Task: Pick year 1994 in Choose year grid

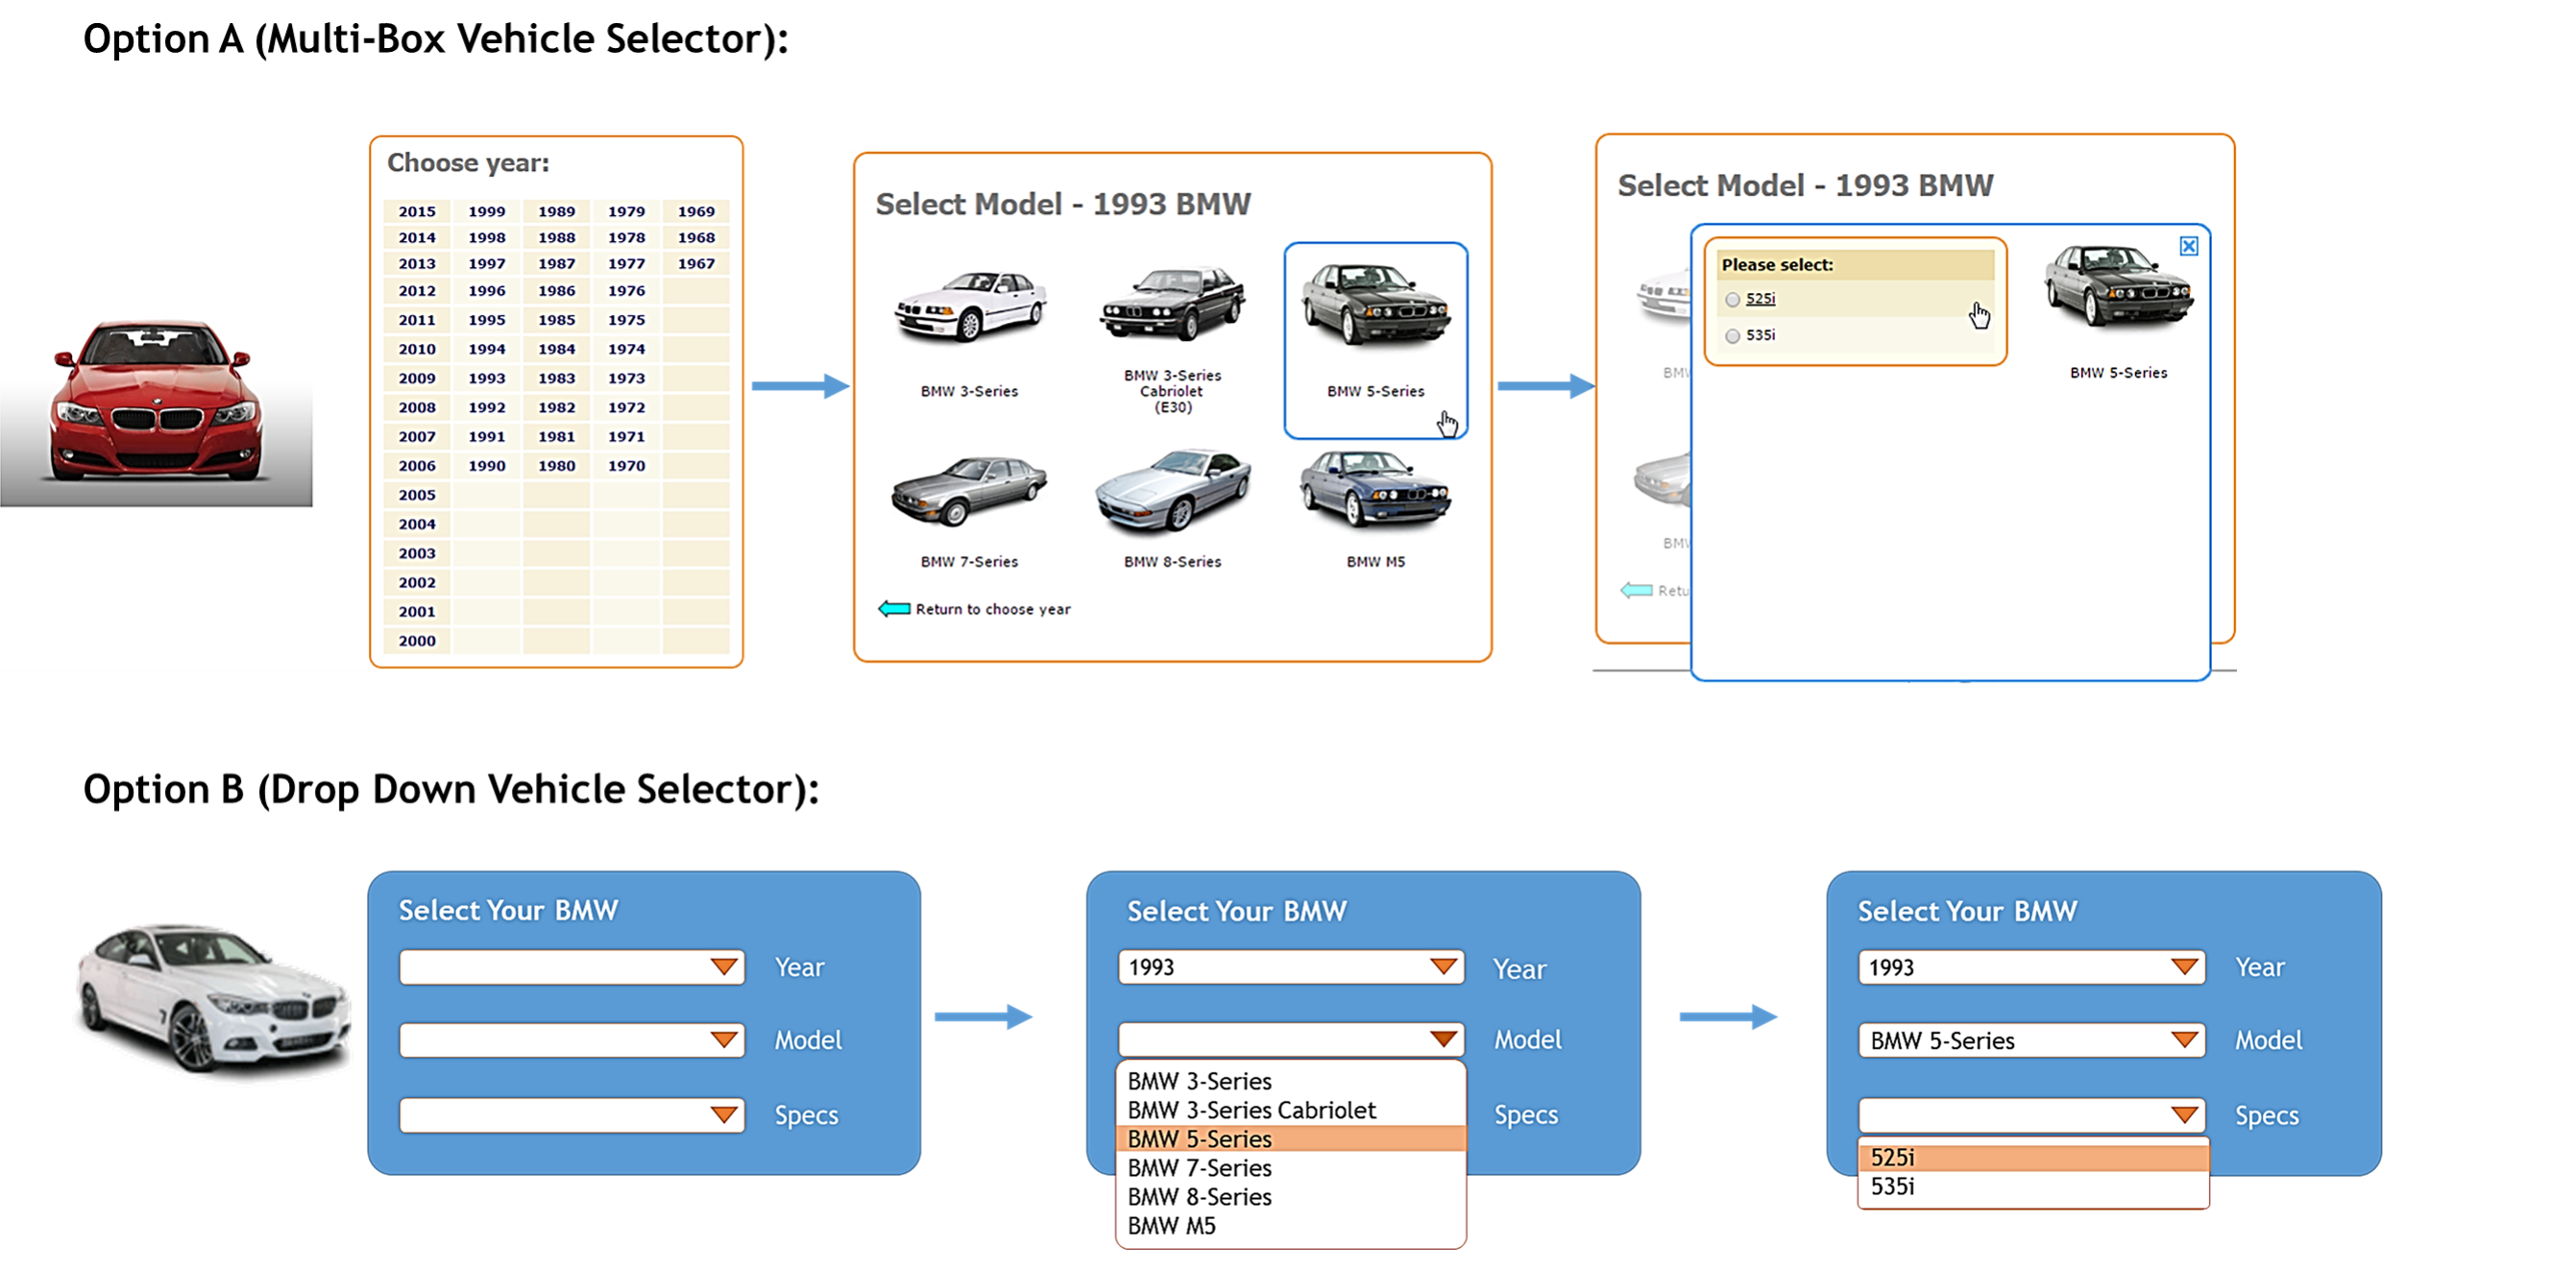Action: [x=487, y=349]
